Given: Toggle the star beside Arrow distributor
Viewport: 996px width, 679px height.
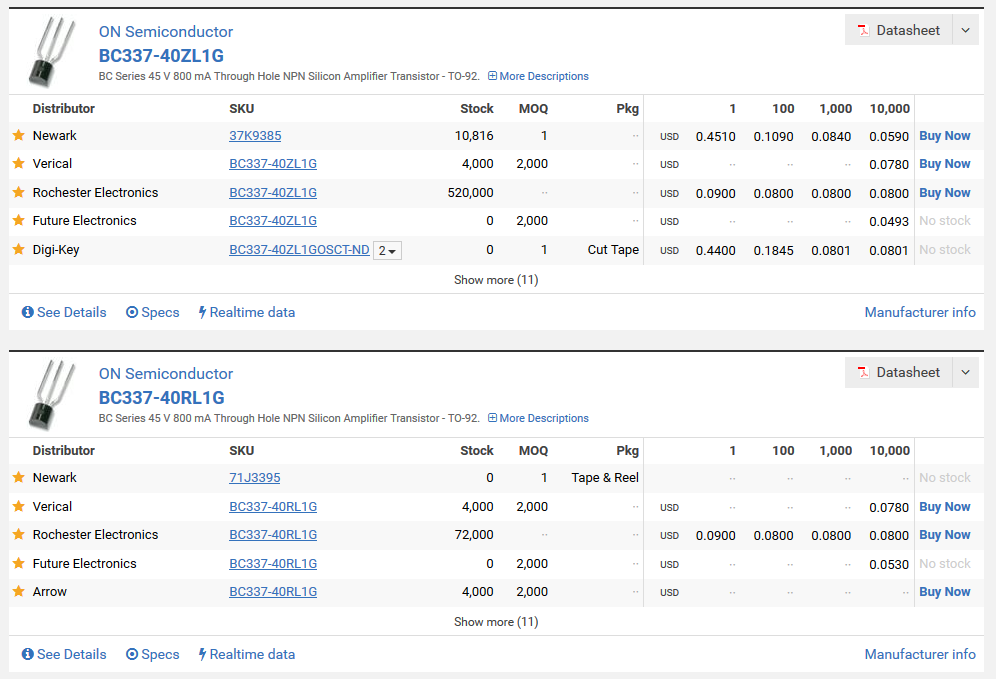Looking at the screenshot, I should click(x=18, y=591).
